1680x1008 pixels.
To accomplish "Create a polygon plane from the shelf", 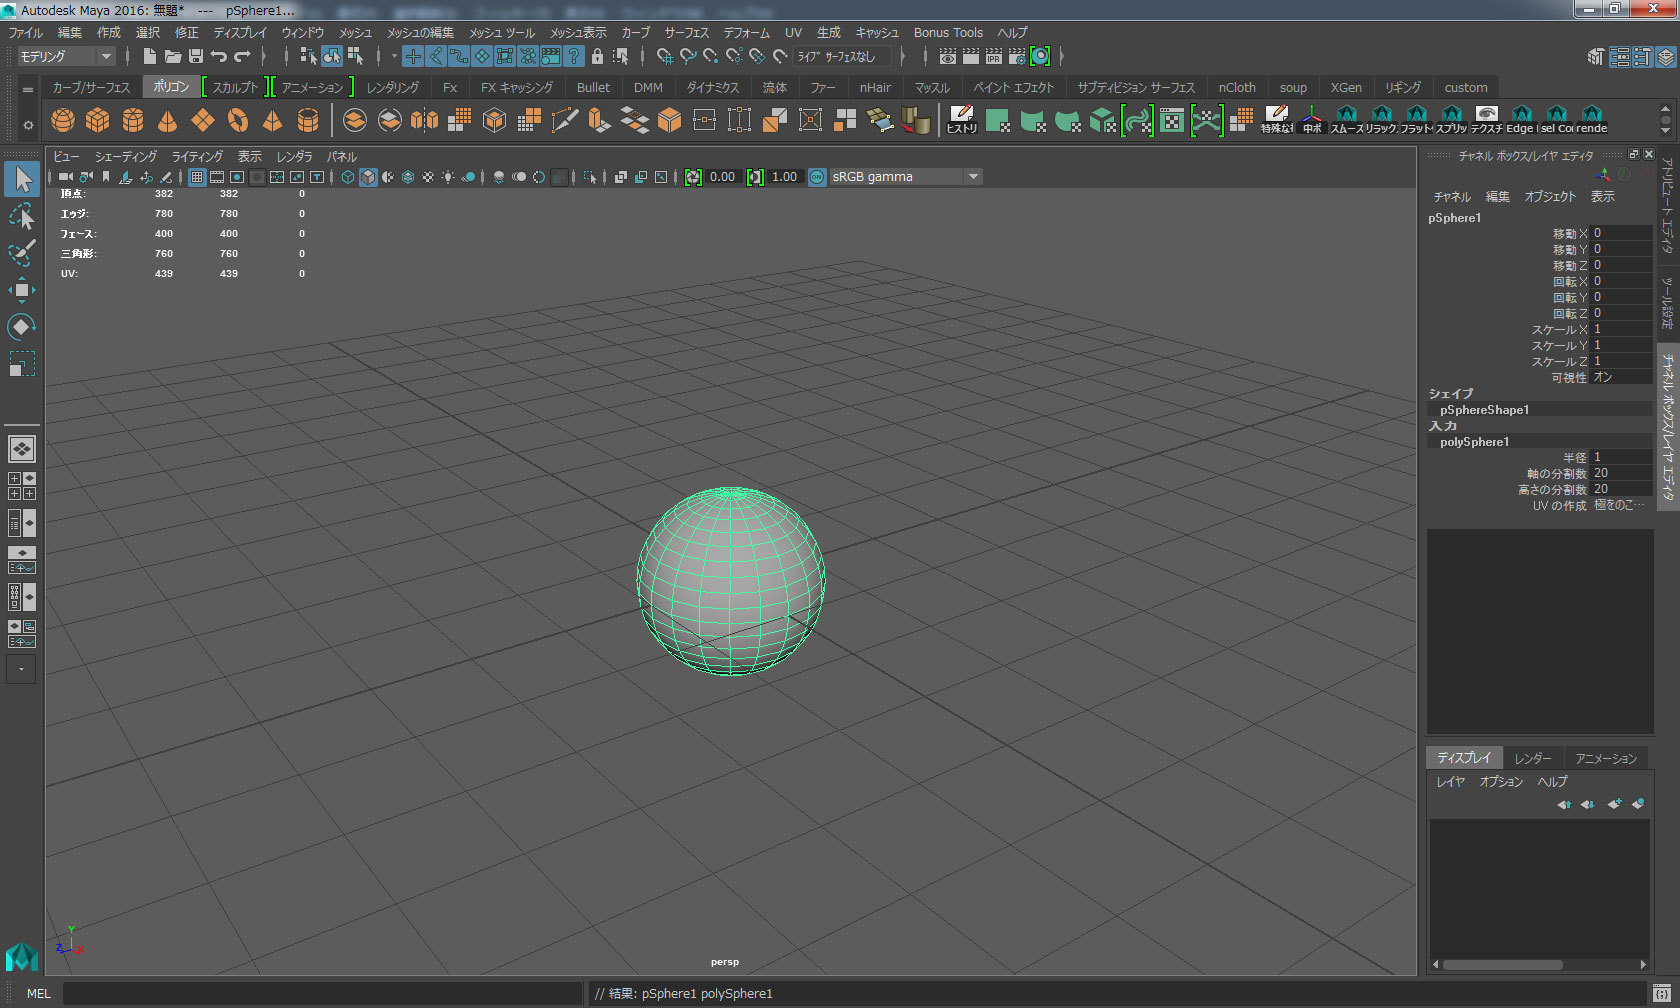I will (203, 121).
